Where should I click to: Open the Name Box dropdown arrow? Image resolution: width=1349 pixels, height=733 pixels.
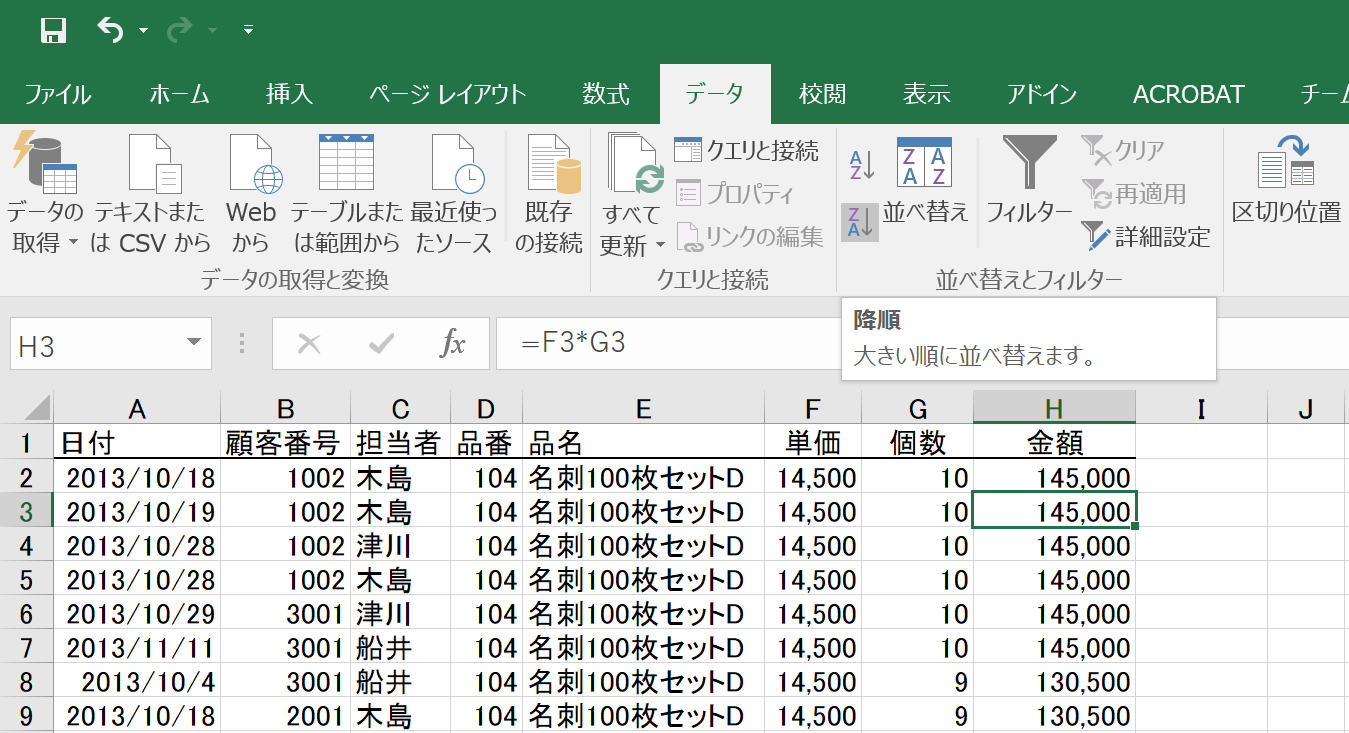(194, 344)
